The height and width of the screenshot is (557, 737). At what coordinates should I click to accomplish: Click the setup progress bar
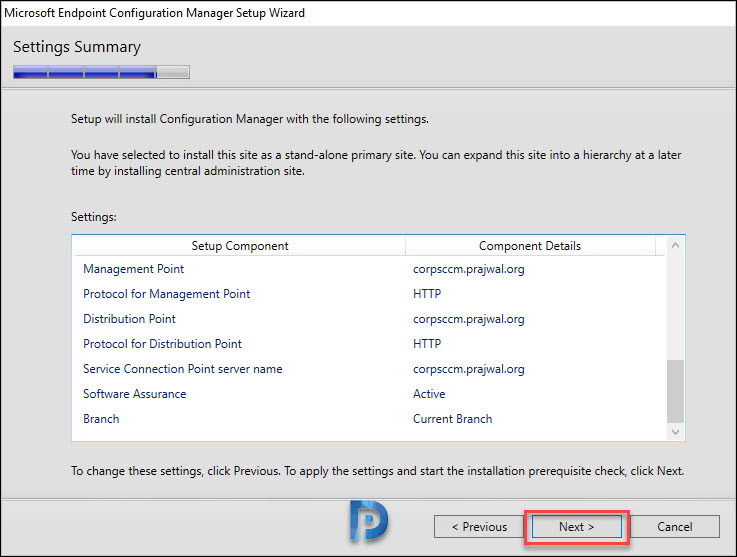[102, 72]
